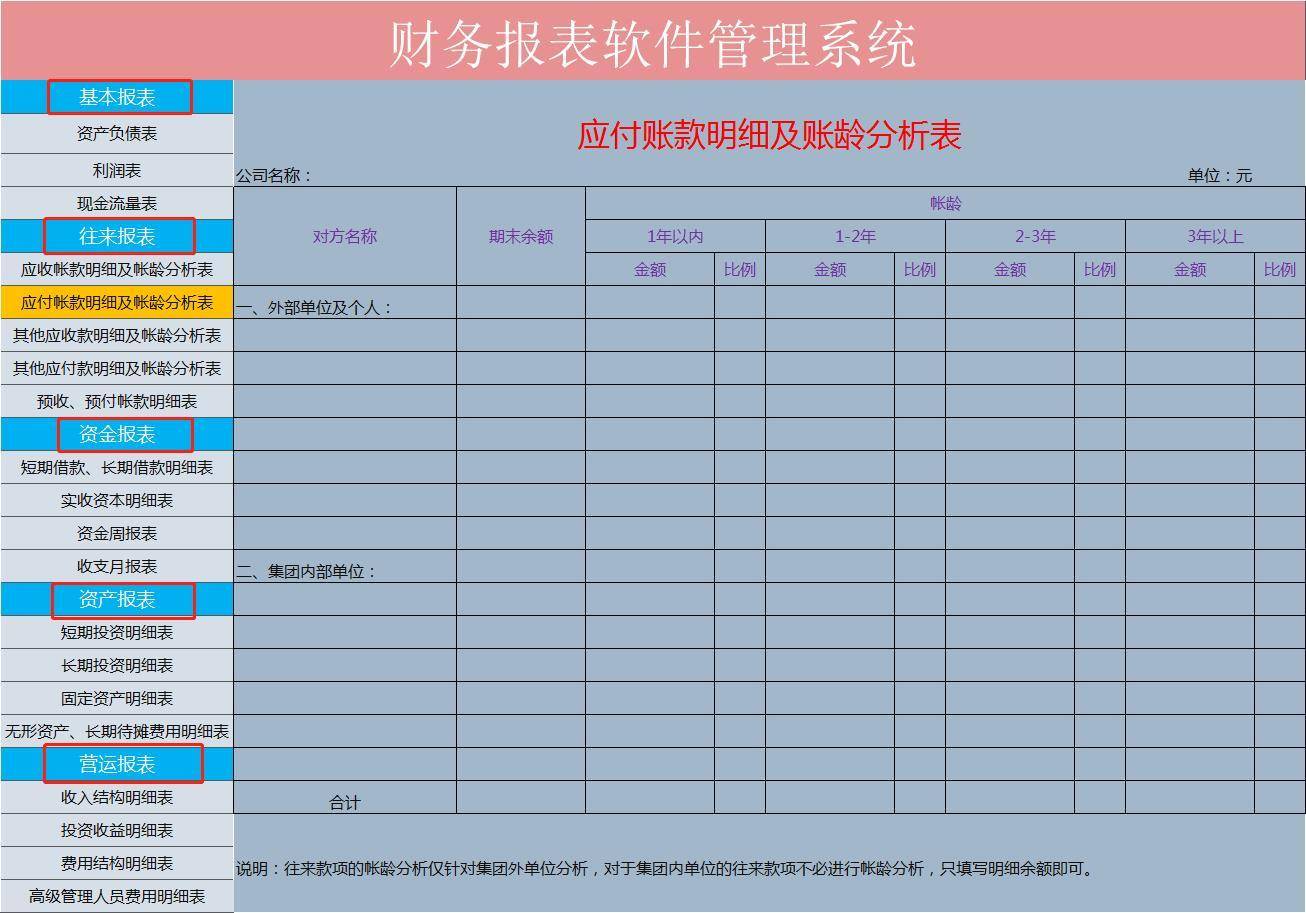Screen dimensions: 1306x913
Task: Open 实收资本明细表 in sidebar
Action: coord(117,500)
